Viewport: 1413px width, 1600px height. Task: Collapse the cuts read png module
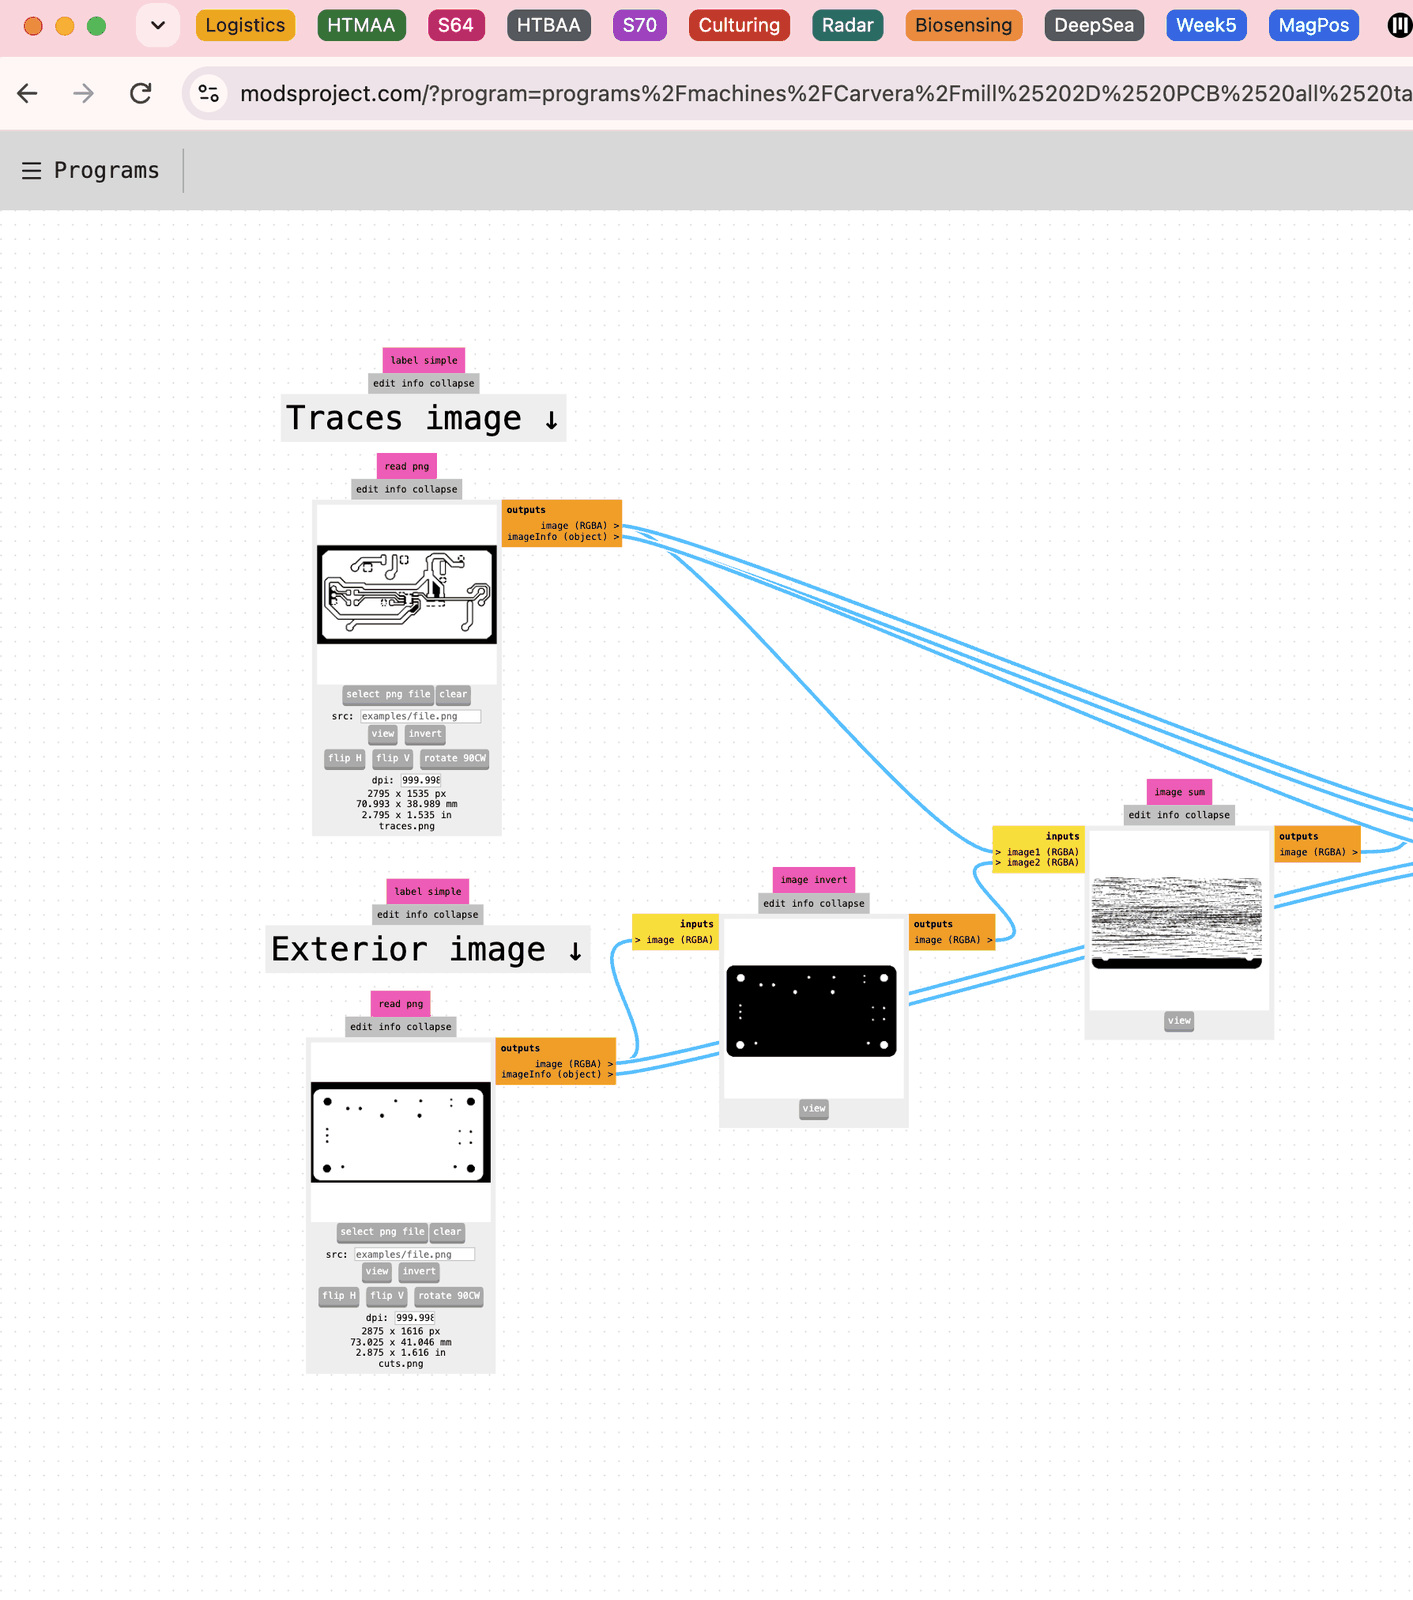tap(429, 1026)
